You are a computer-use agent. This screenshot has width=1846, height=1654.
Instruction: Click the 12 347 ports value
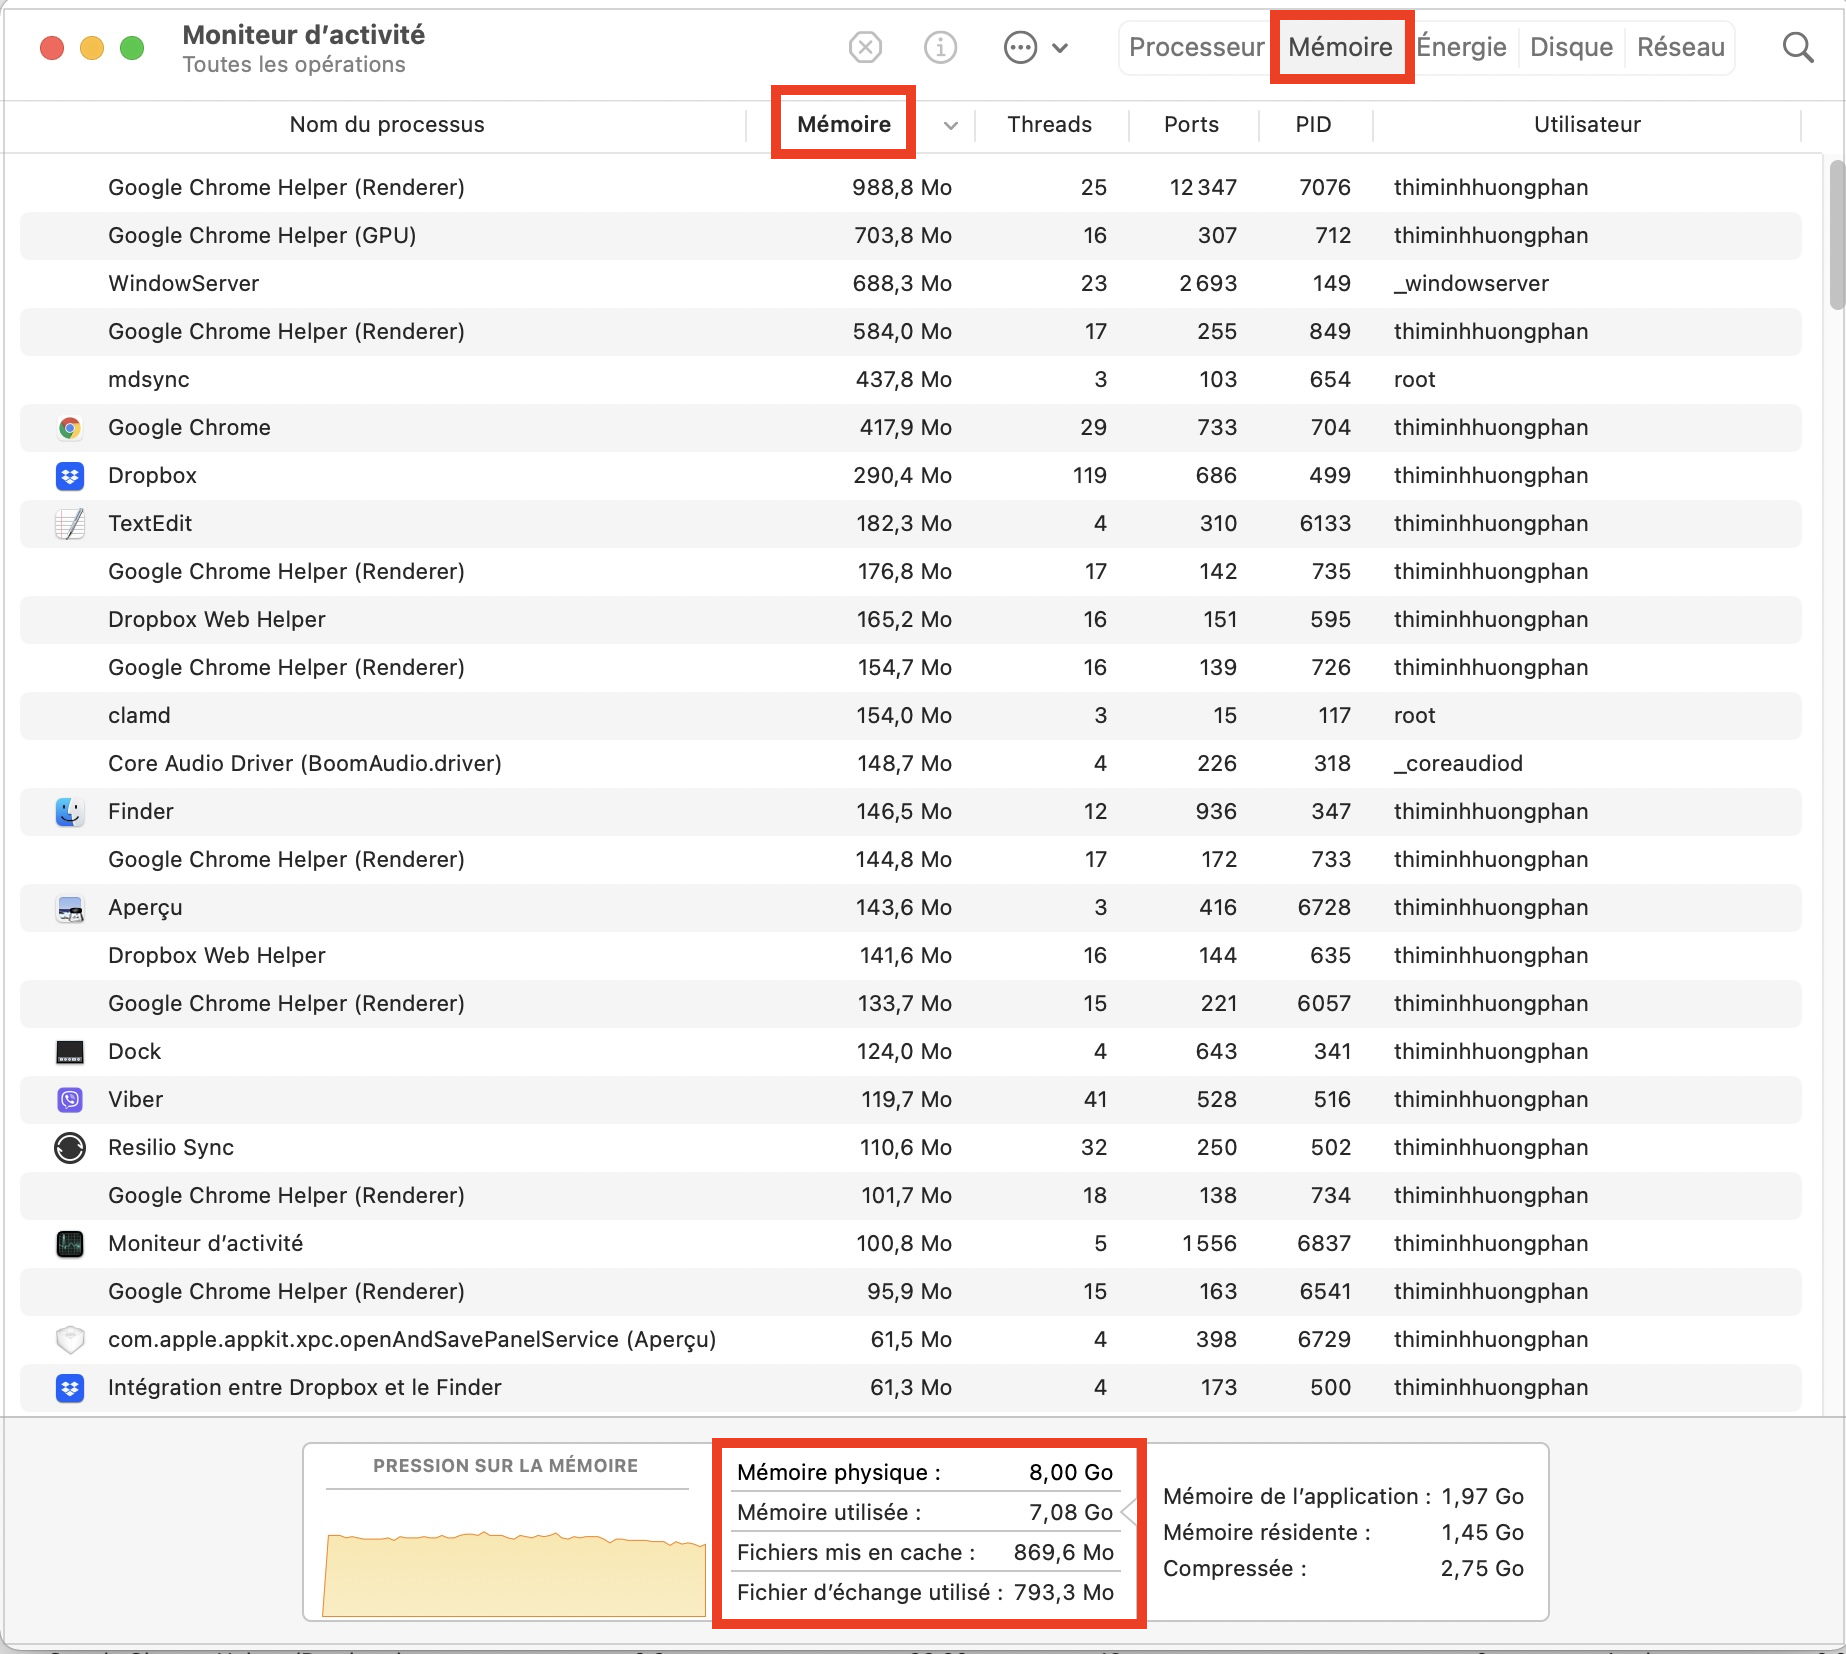1203,188
